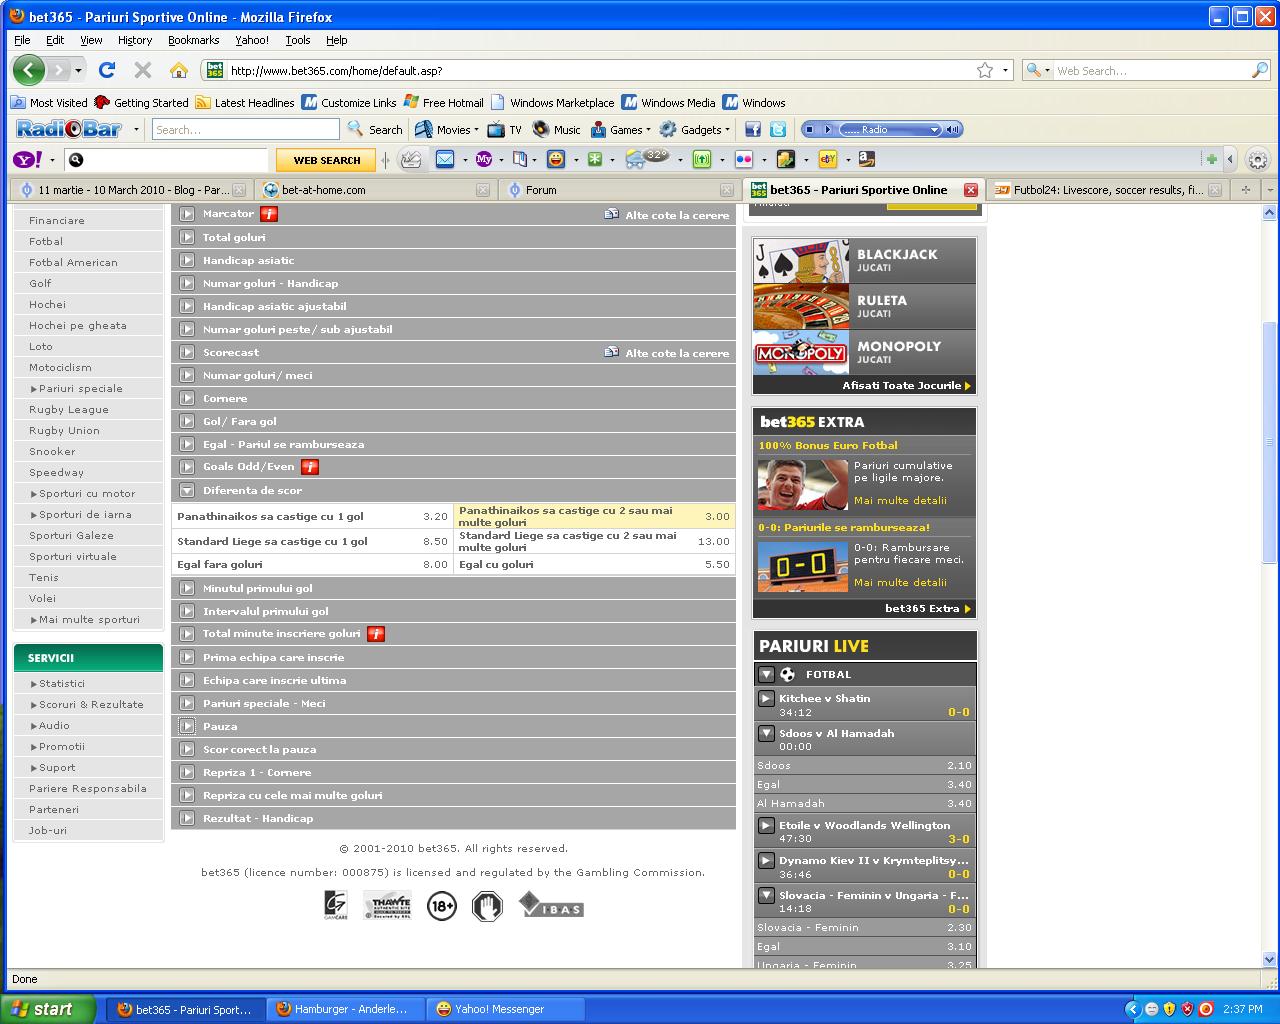This screenshot has height=1024, width=1280.
Task: Open Scoruri & Rezultate service link
Action: pyautogui.click(x=91, y=704)
